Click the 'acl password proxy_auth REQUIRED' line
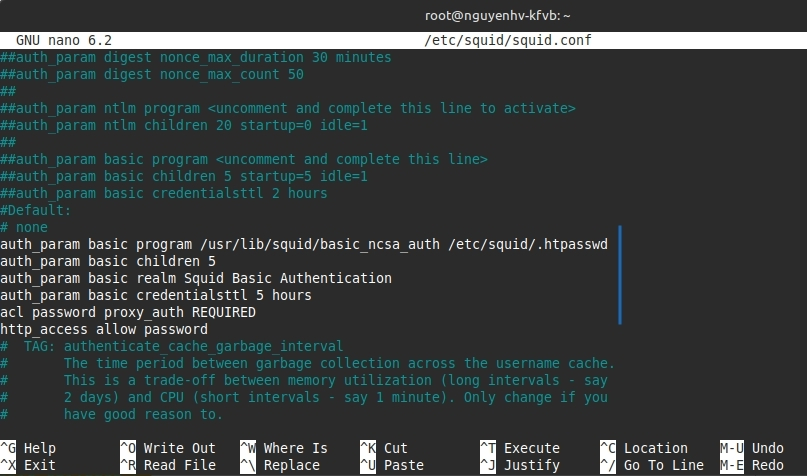The width and height of the screenshot is (807, 476). click(128, 312)
